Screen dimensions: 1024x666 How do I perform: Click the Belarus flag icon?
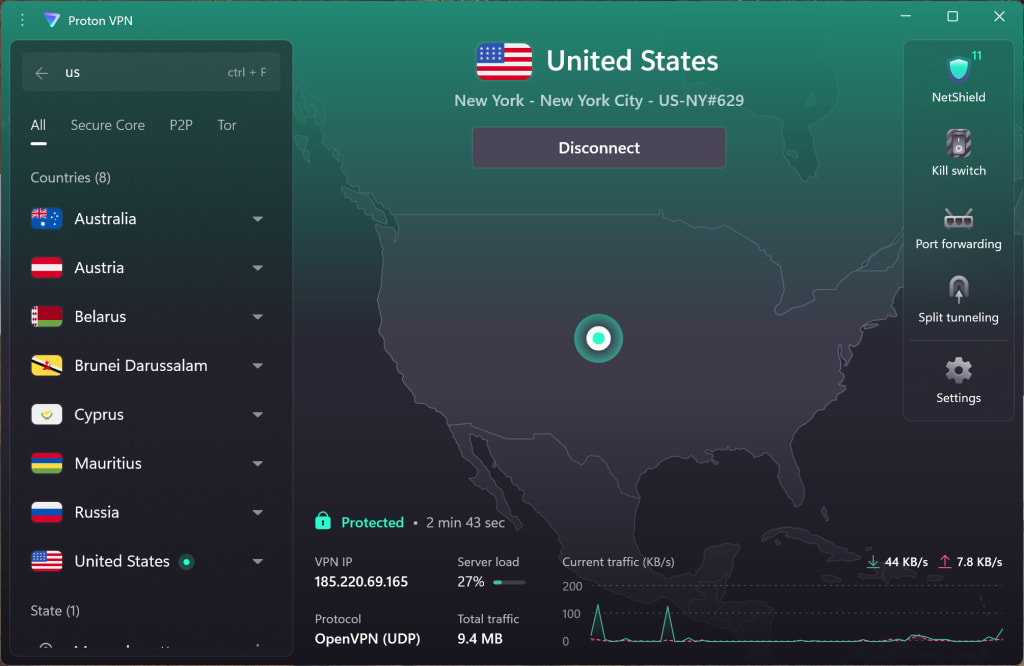click(46, 317)
